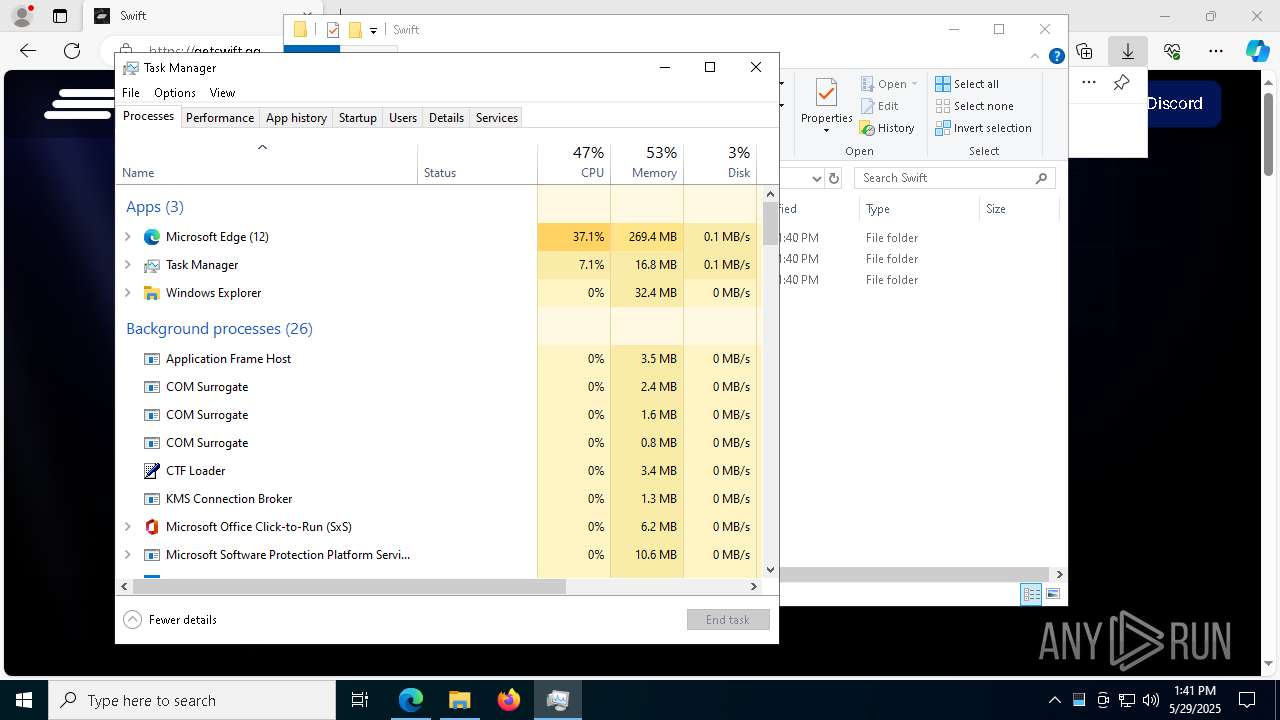Image resolution: width=1280 pixels, height=720 pixels.
Task: Open Edge settings and more menu
Action: click(x=1216, y=51)
